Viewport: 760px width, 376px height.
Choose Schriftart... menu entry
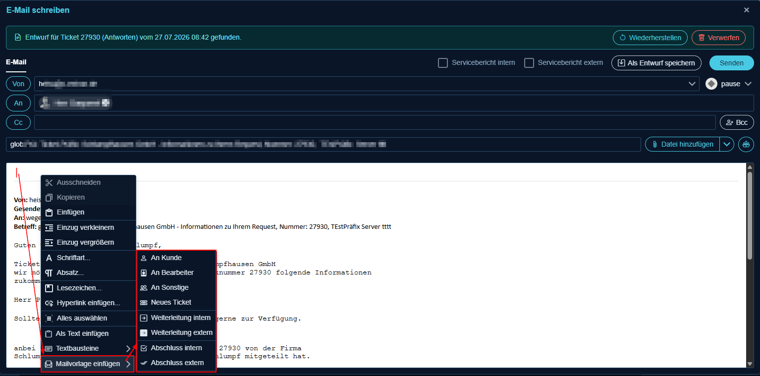pos(88,258)
